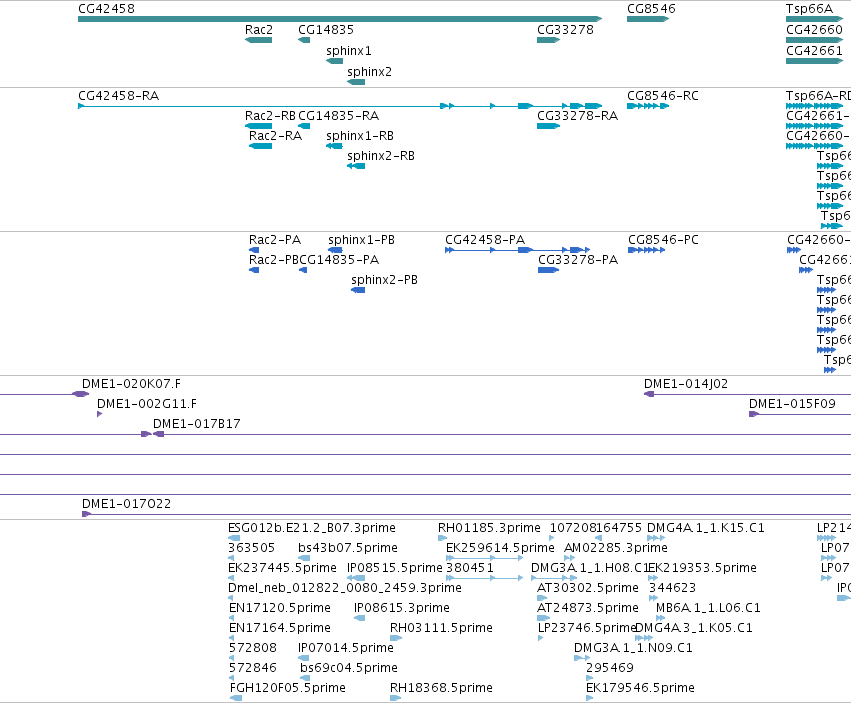The height and width of the screenshot is (703, 851).
Task: Click the EN17164.5prime EST label
Action: tap(280, 628)
